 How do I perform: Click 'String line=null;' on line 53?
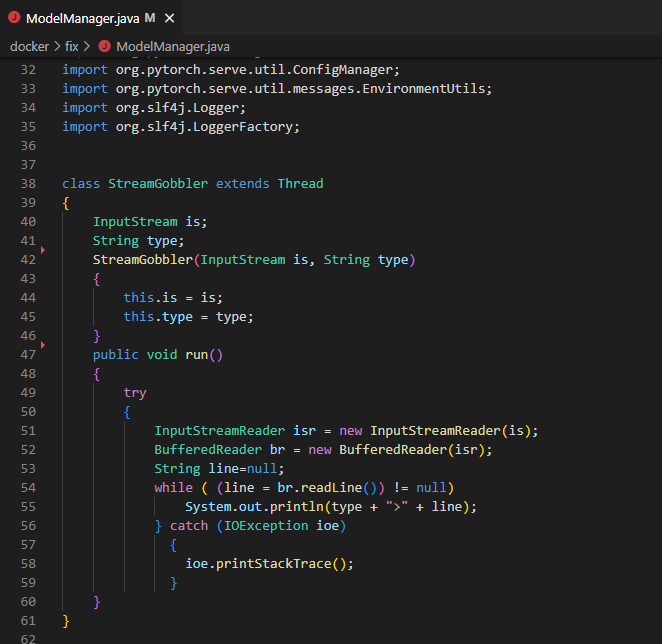[x=219, y=469]
